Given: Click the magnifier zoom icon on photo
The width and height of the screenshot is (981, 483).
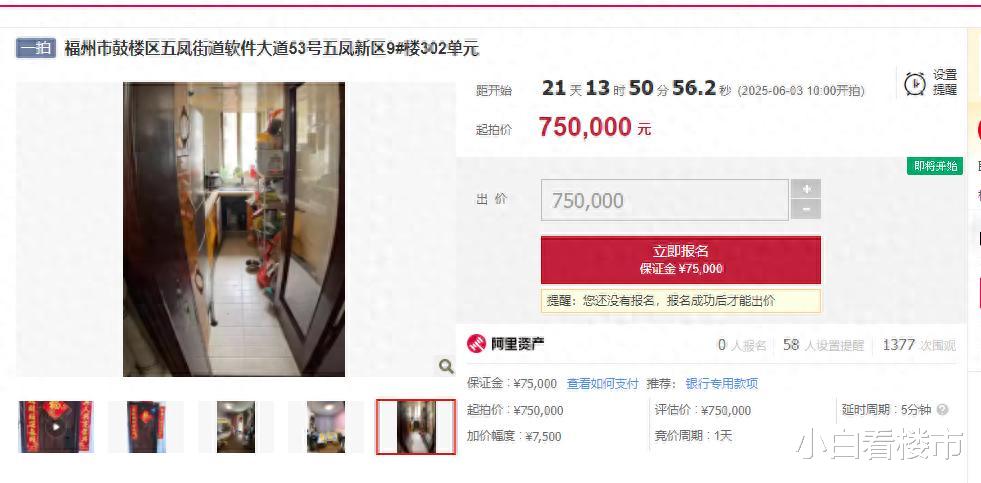Looking at the screenshot, I should [445, 366].
